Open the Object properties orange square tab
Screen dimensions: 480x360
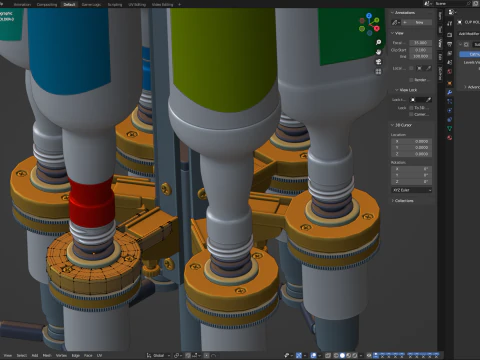click(450, 83)
